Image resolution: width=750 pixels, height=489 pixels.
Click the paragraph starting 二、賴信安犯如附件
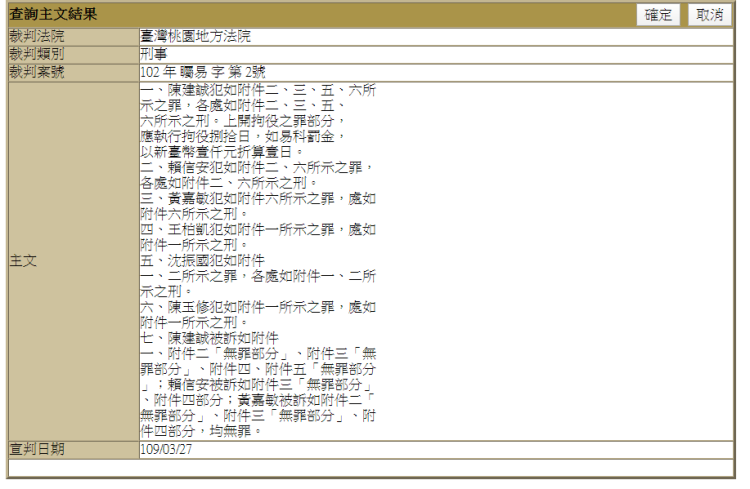pos(258,176)
